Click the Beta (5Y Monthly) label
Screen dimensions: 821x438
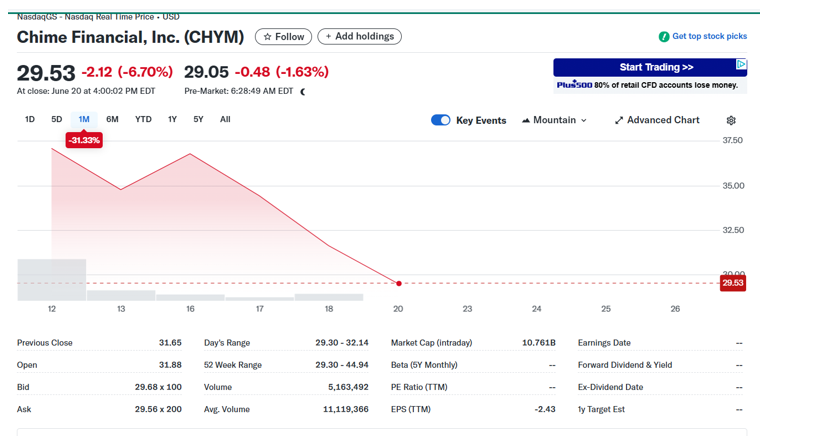(424, 365)
